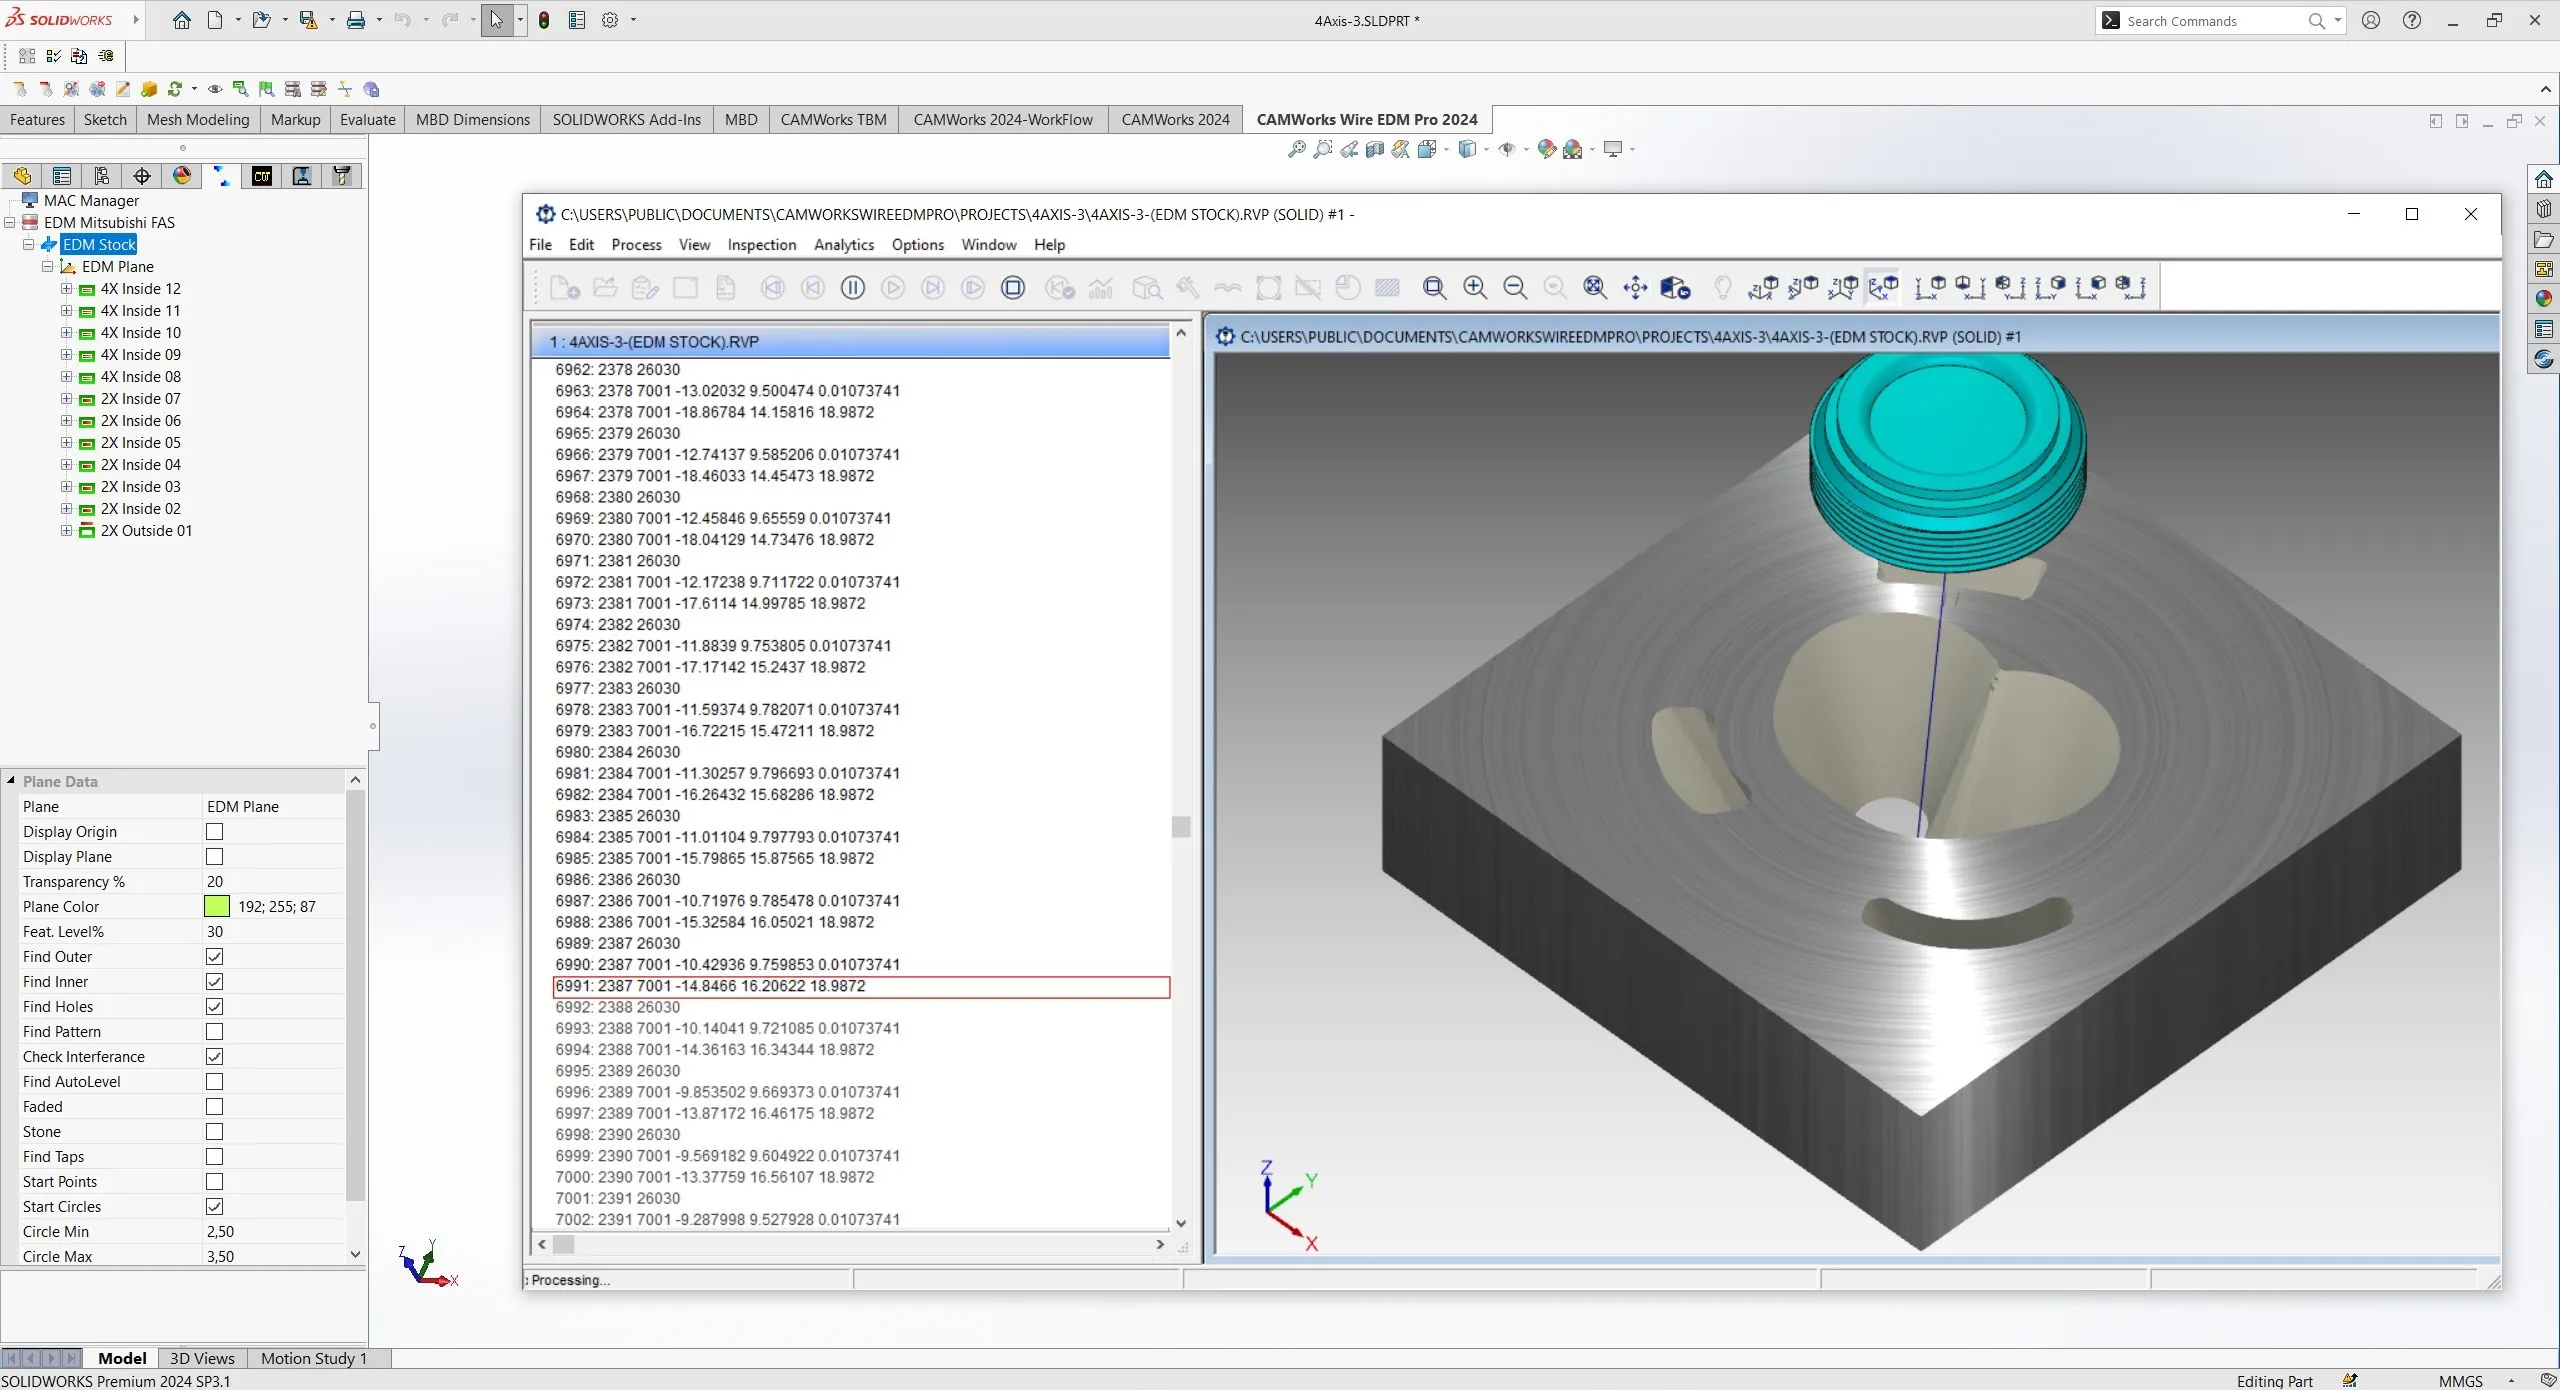2560x1390 pixels.
Task: Click the eye visibility icon in EDM toolbar
Action: point(215,89)
